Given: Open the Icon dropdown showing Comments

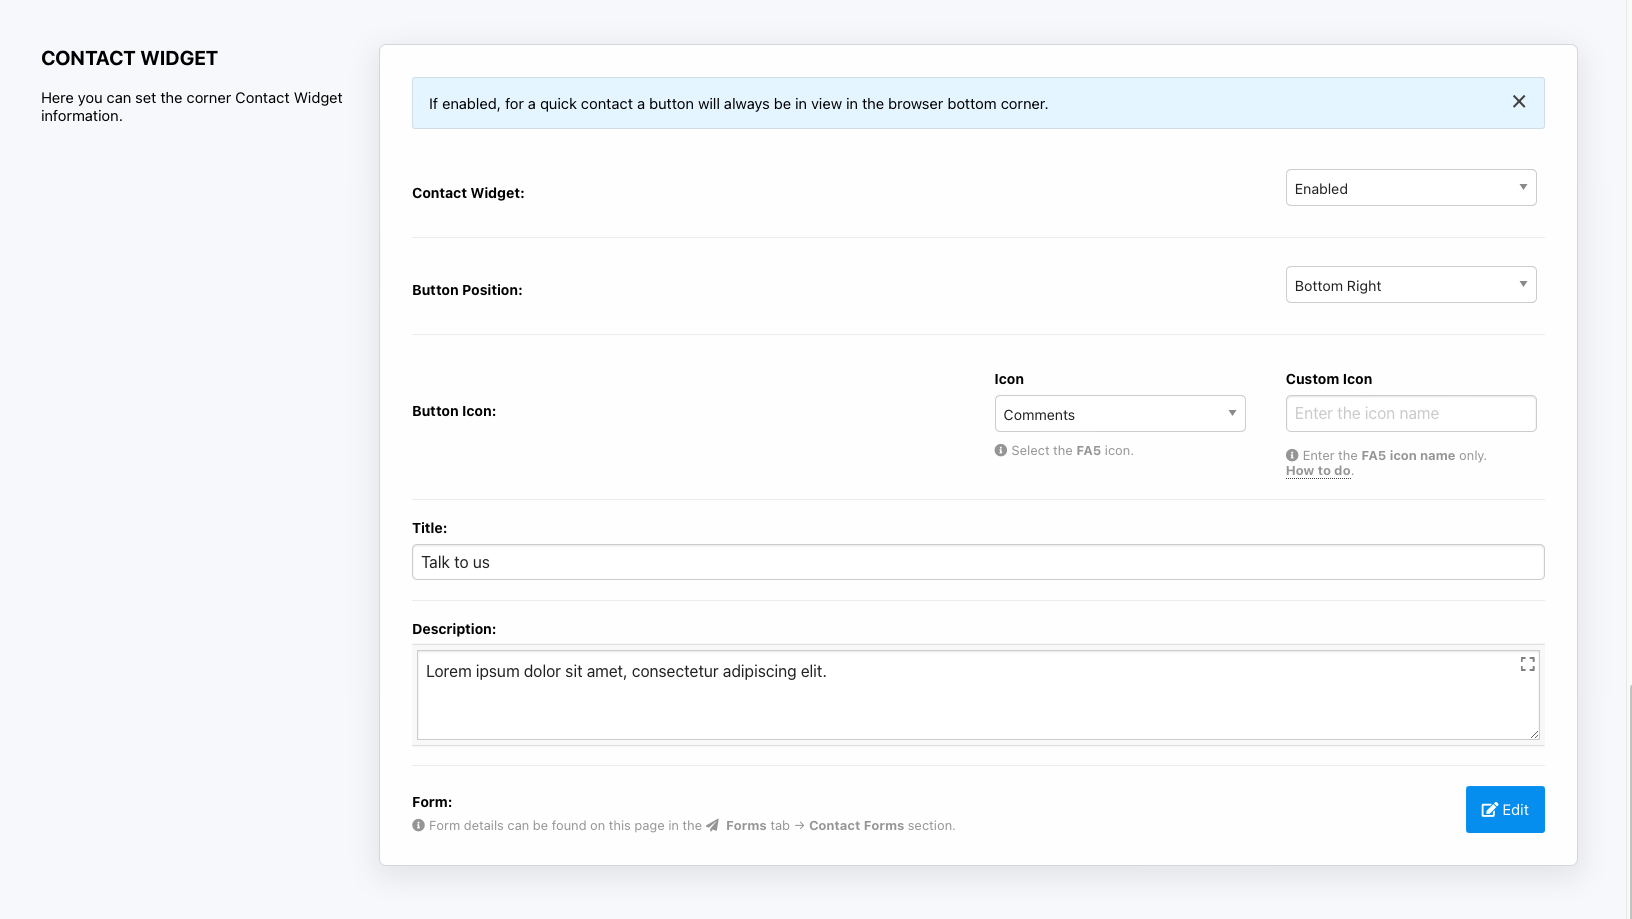Looking at the screenshot, I should (1119, 414).
